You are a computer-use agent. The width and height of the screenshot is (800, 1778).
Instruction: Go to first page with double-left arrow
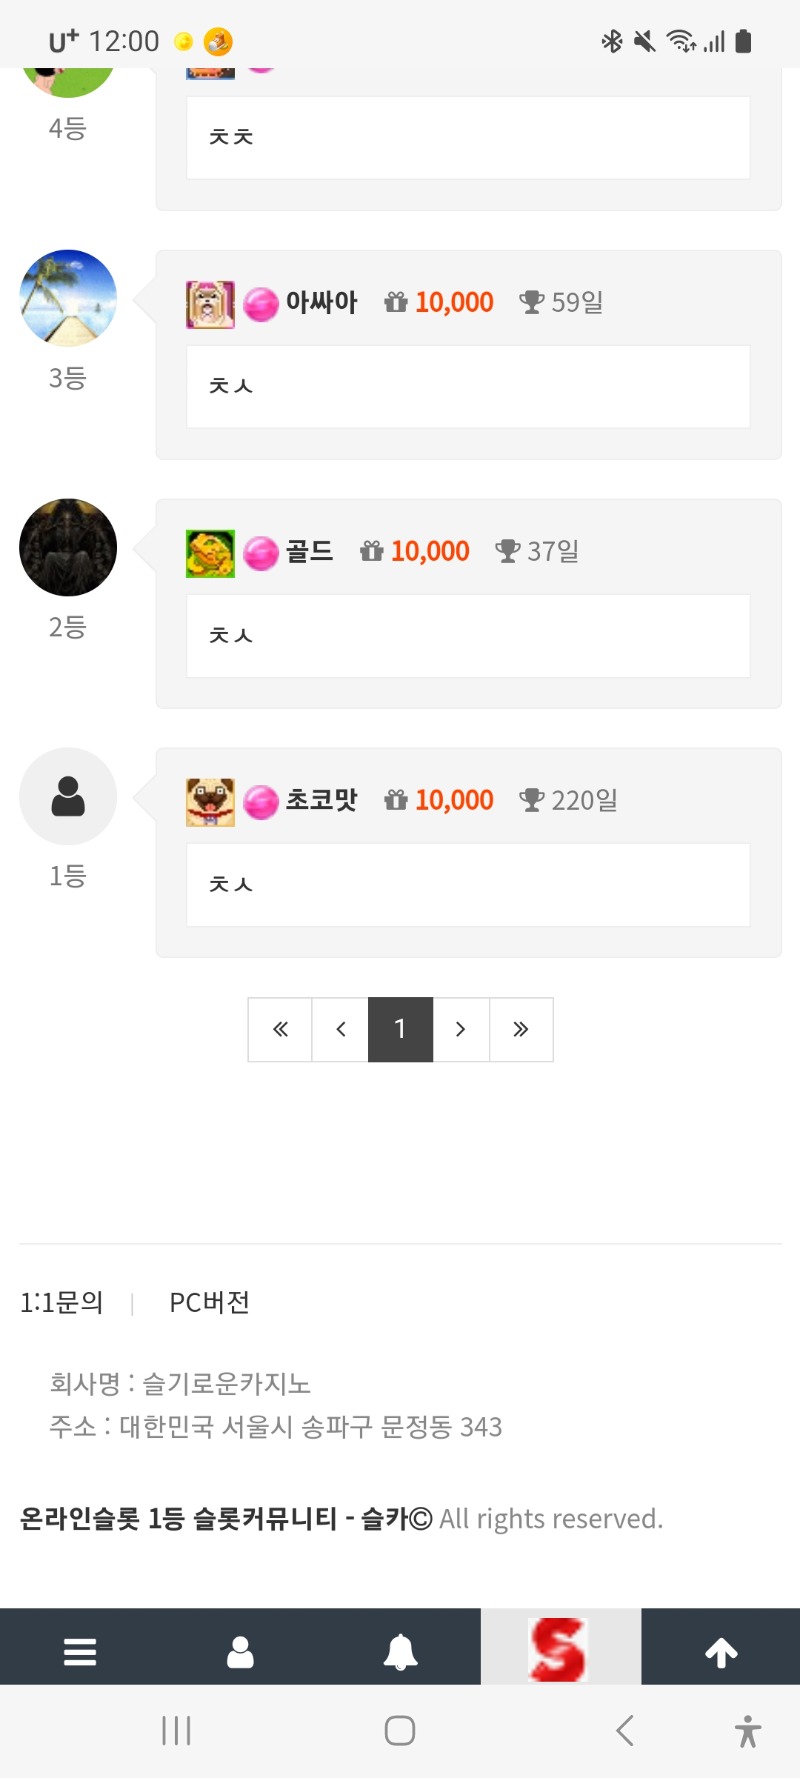(x=280, y=1029)
